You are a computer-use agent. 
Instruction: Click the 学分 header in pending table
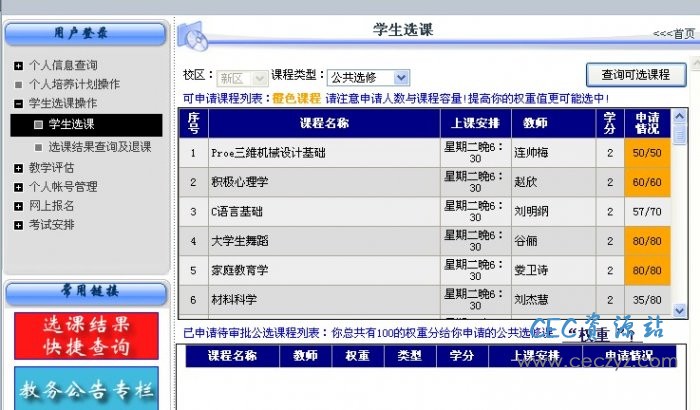click(462, 356)
